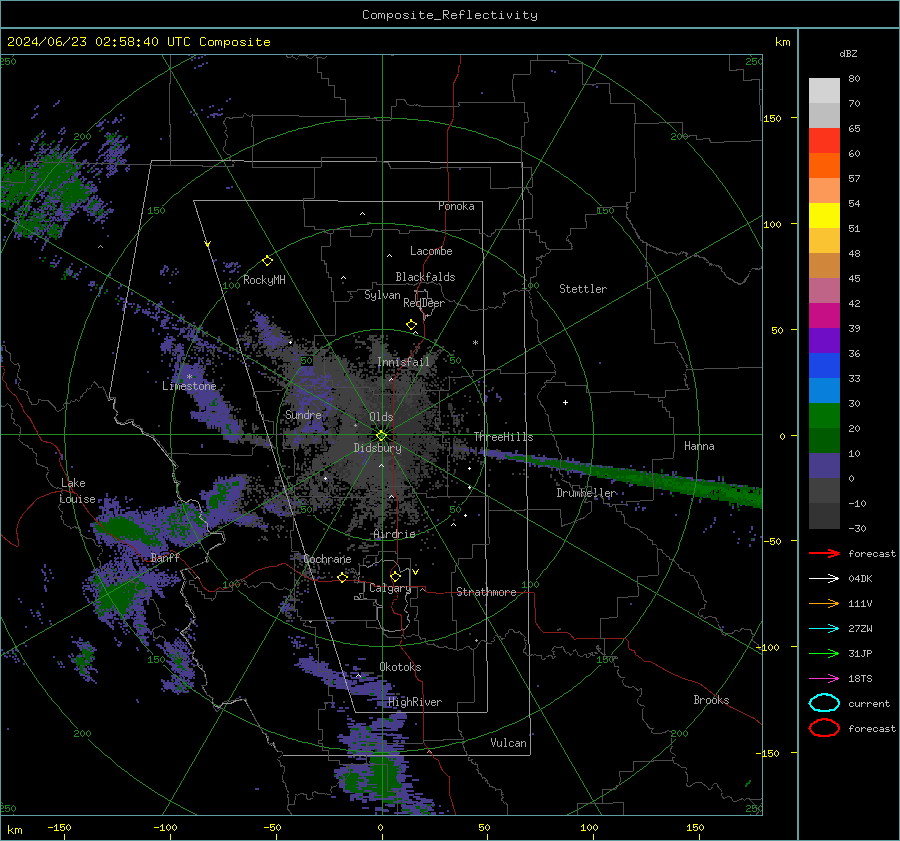
Task: Click the Banff city label
Action: (x=165, y=557)
